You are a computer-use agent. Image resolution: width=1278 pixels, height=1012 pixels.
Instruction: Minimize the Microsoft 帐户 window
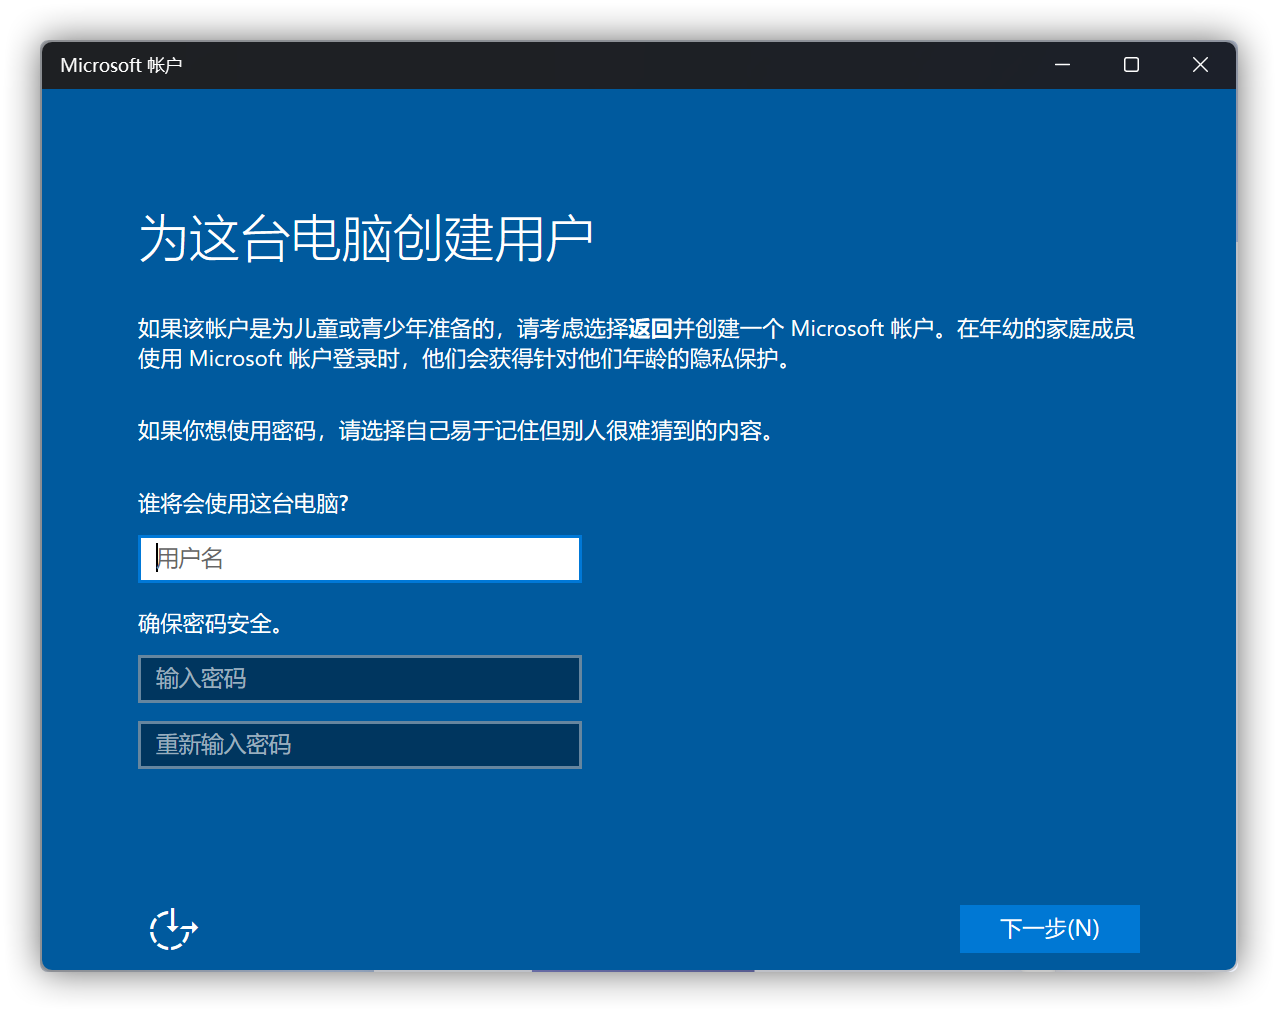[1062, 65]
